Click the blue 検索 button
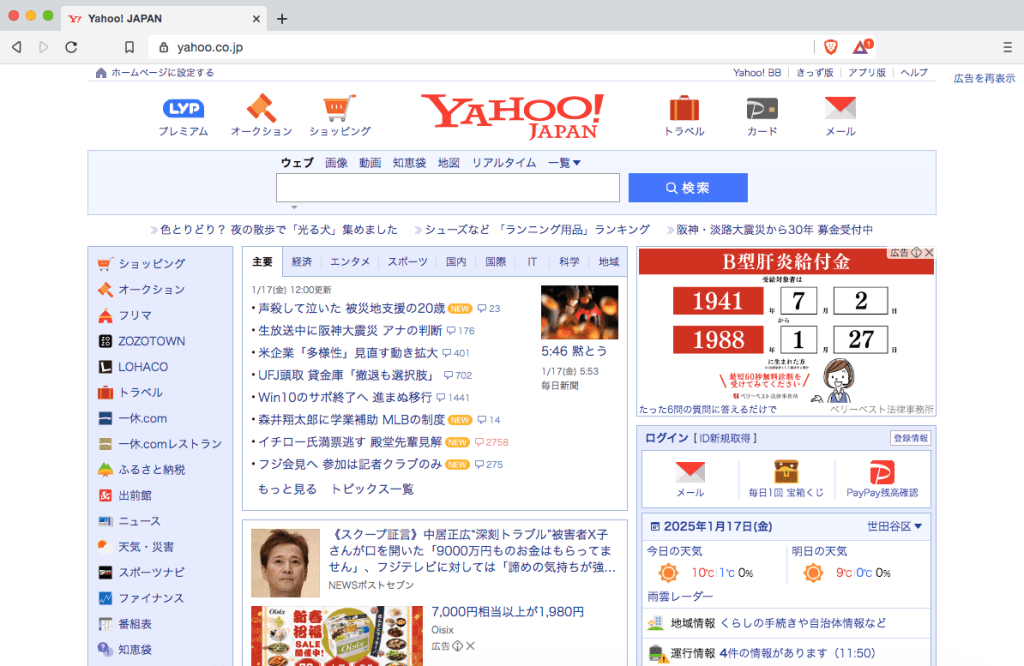Screen dimensions: 1024x666 tap(688, 188)
